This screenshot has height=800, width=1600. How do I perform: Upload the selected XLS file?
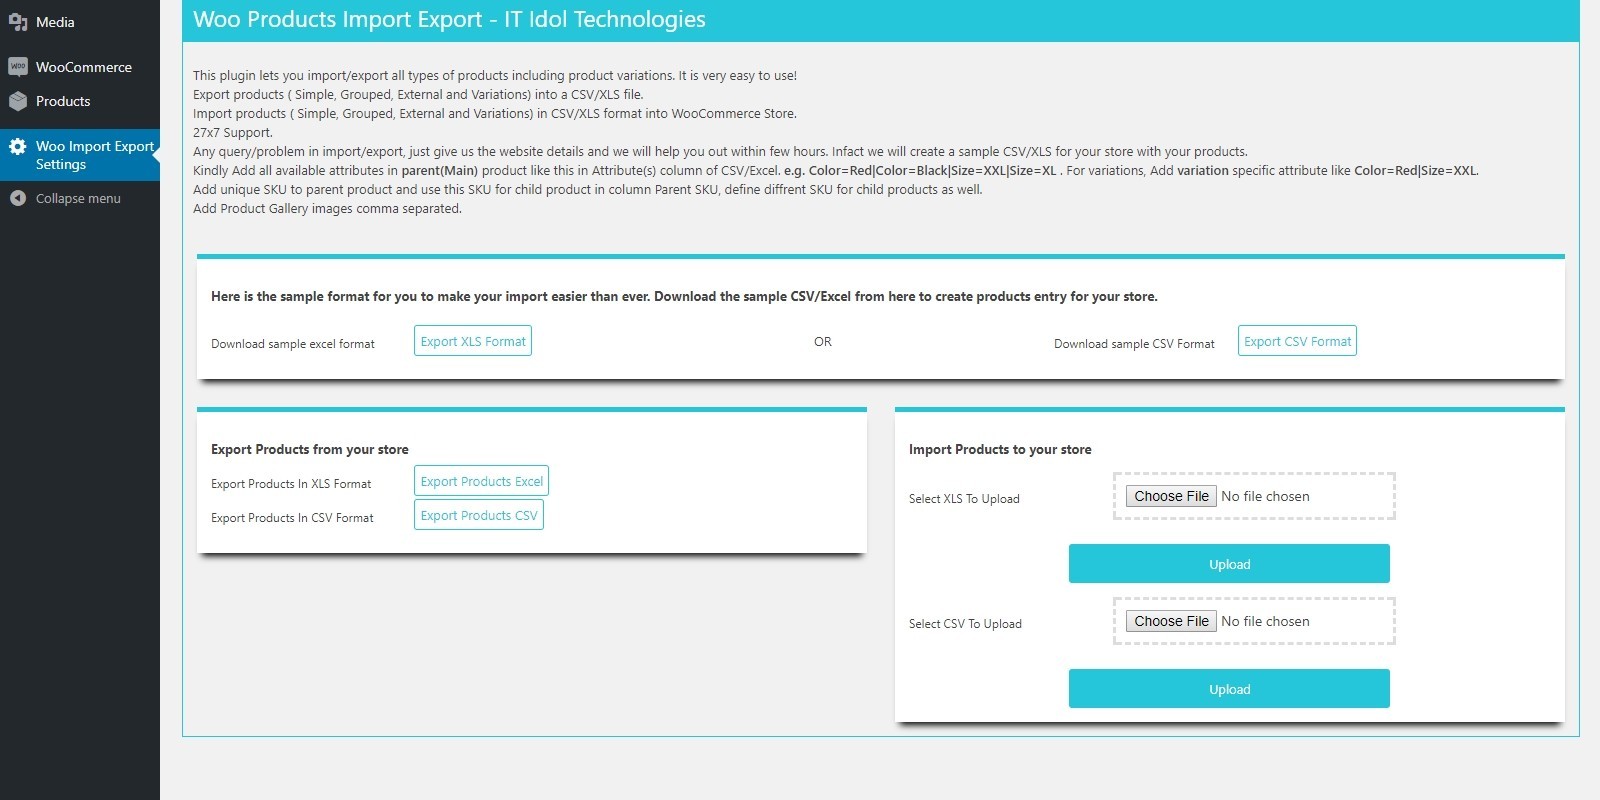[1229, 564]
